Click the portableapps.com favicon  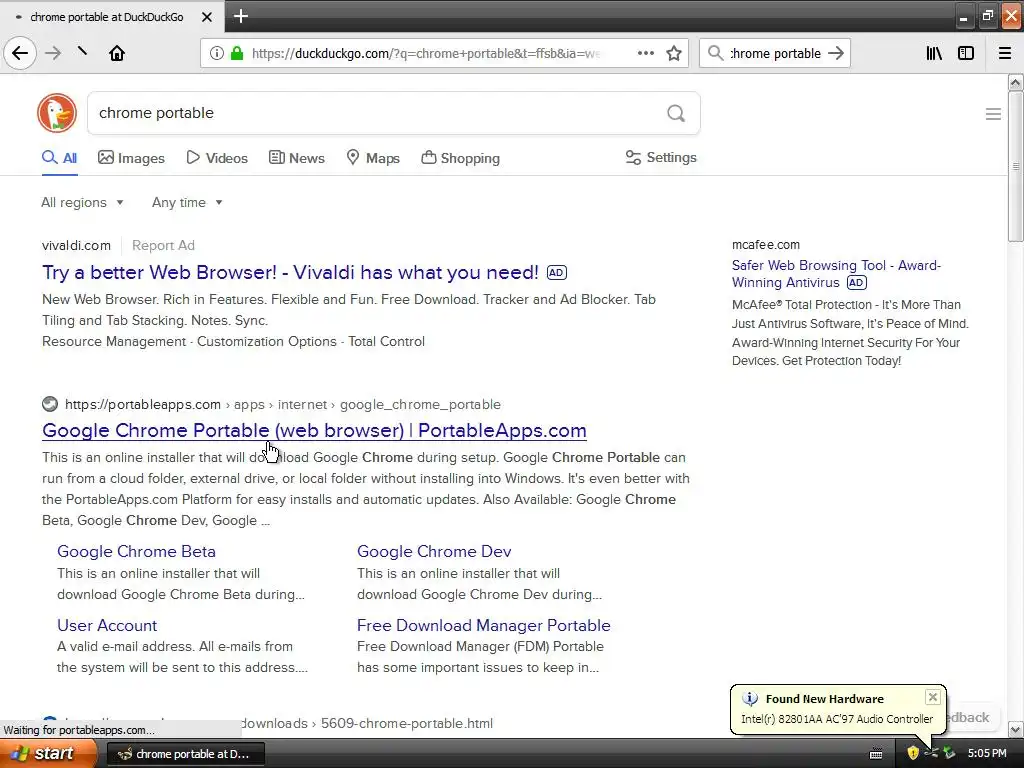click(x=50, y=404)
